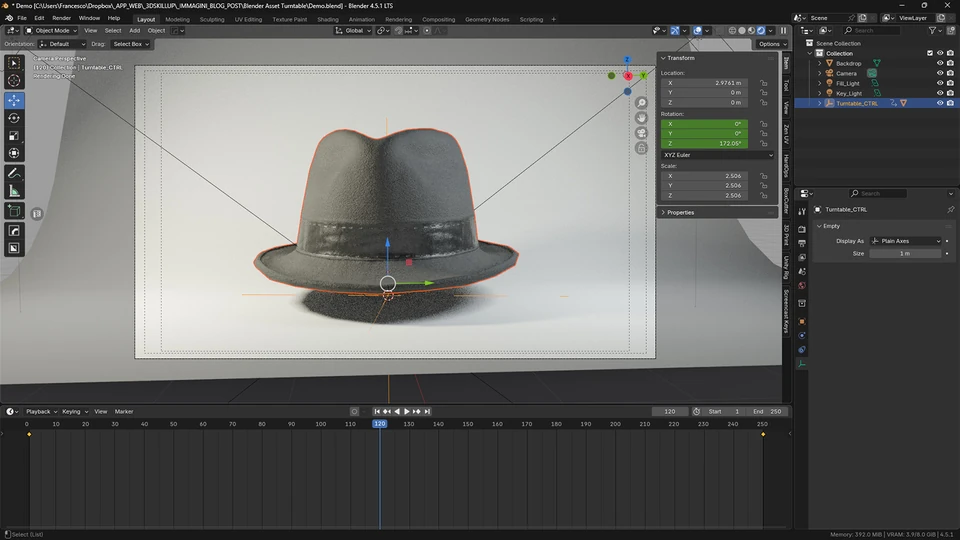Switch to solid viewport shading
960x540 pixels.
click(x=742, y=31)
